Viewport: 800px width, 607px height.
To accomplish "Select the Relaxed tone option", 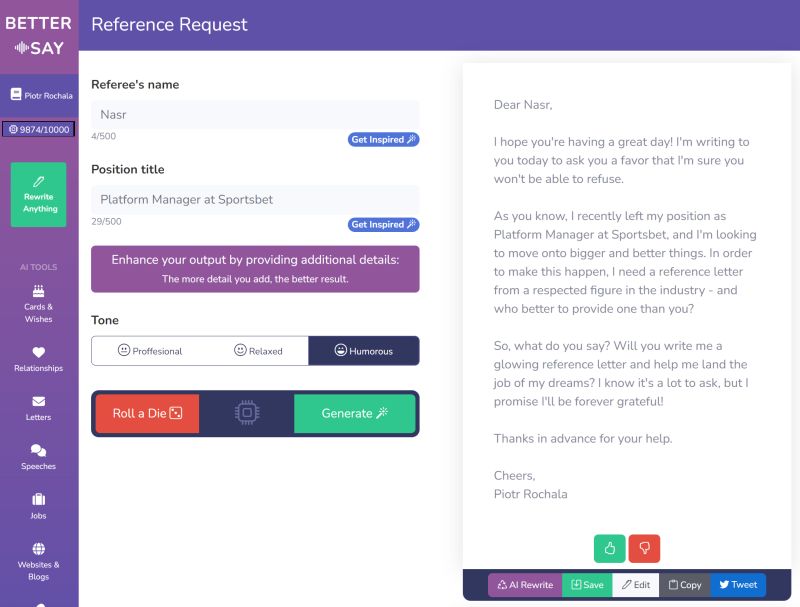I will tap(258, 351).
